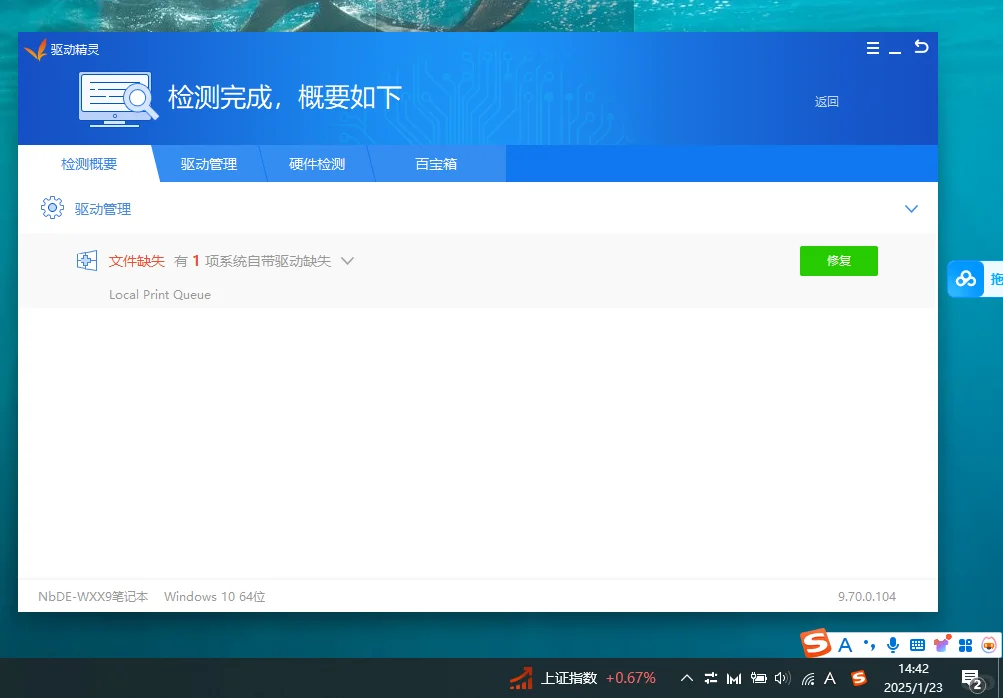Toggle English input mode with the A icon
This screenshot has width=1003, height=698.
click(x=845, y=644)
